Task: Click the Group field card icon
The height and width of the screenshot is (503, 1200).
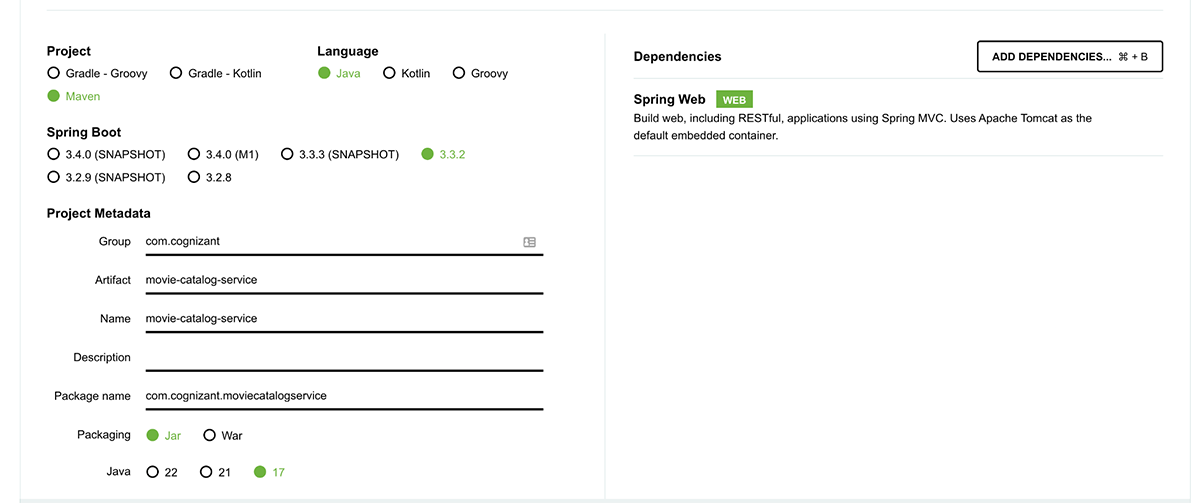Action: tap(530, 242)
